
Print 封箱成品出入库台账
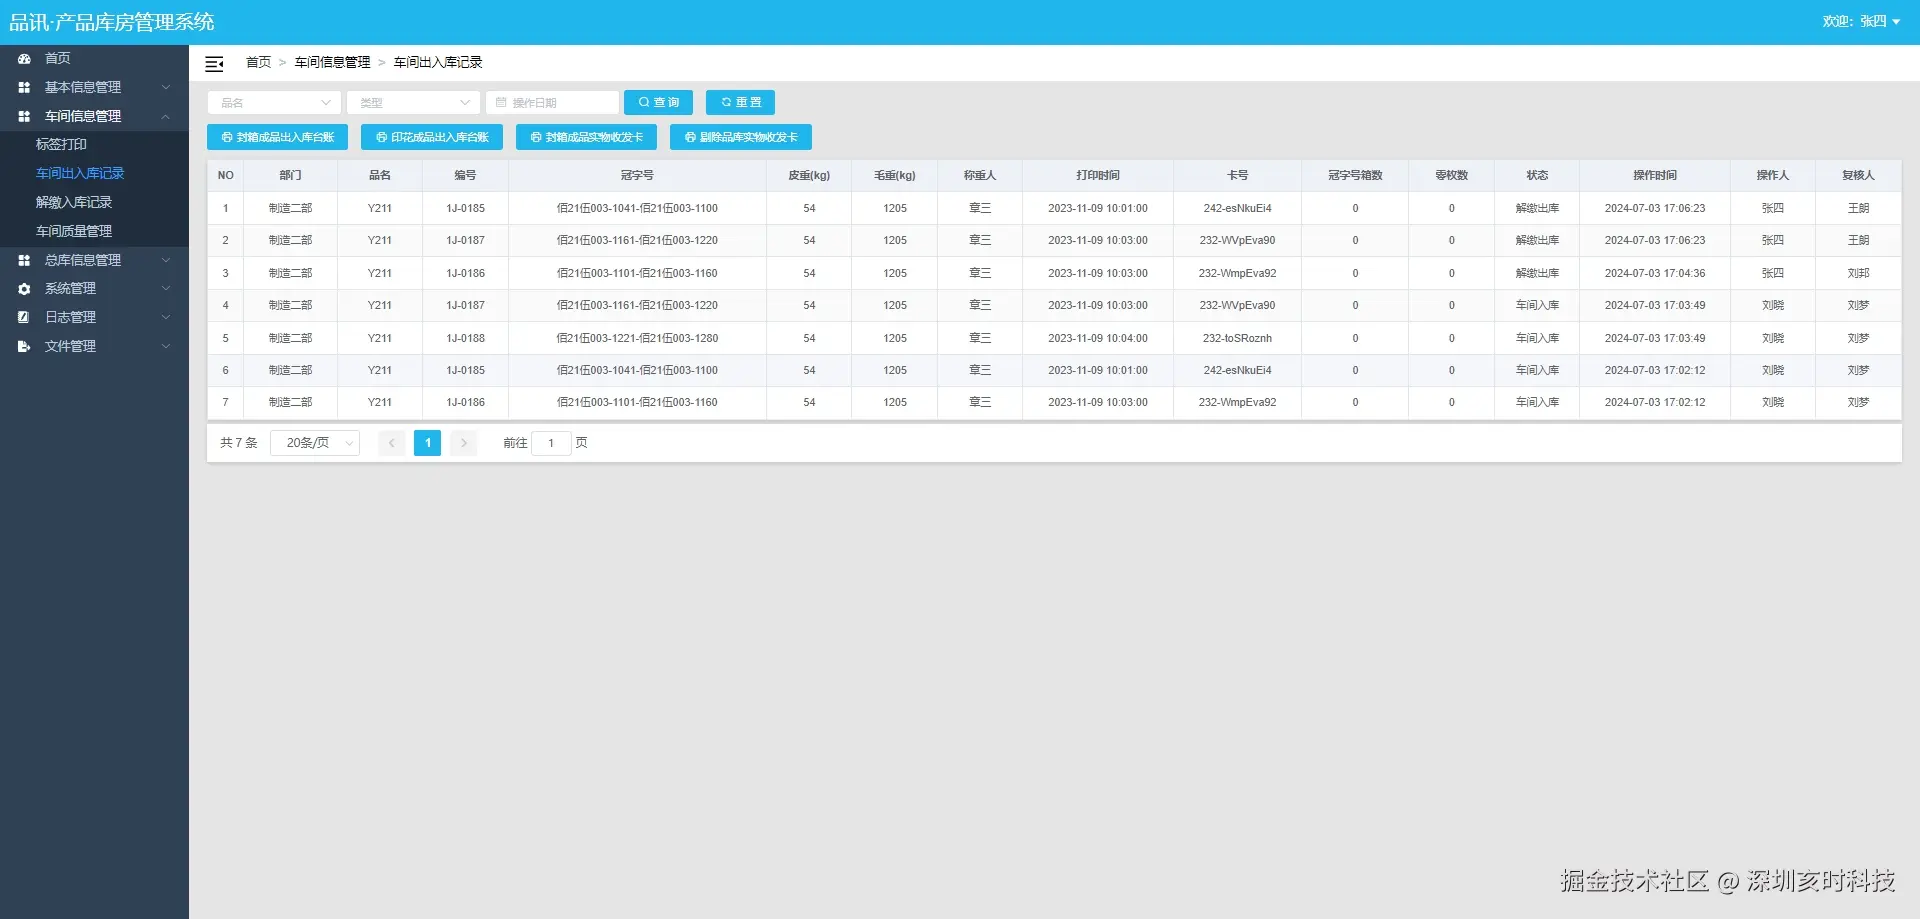coord(277,137)
